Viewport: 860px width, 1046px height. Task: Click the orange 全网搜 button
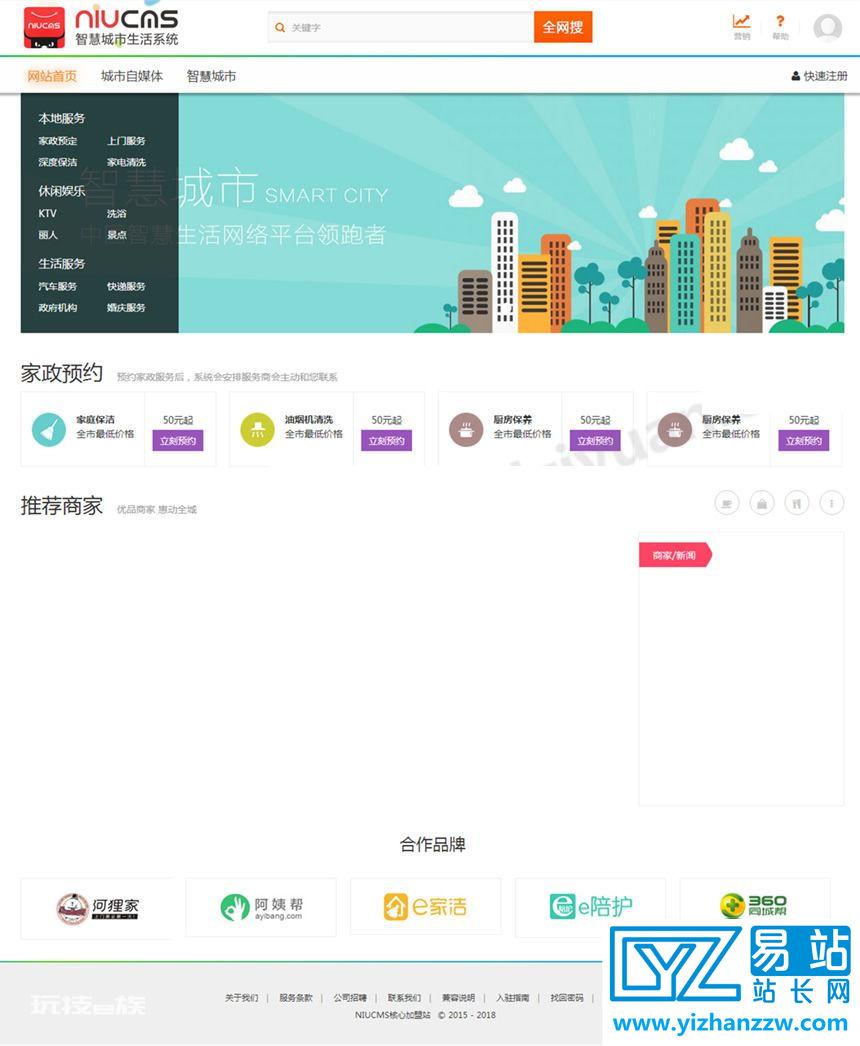pyautogui.click(x=562, y=27)
